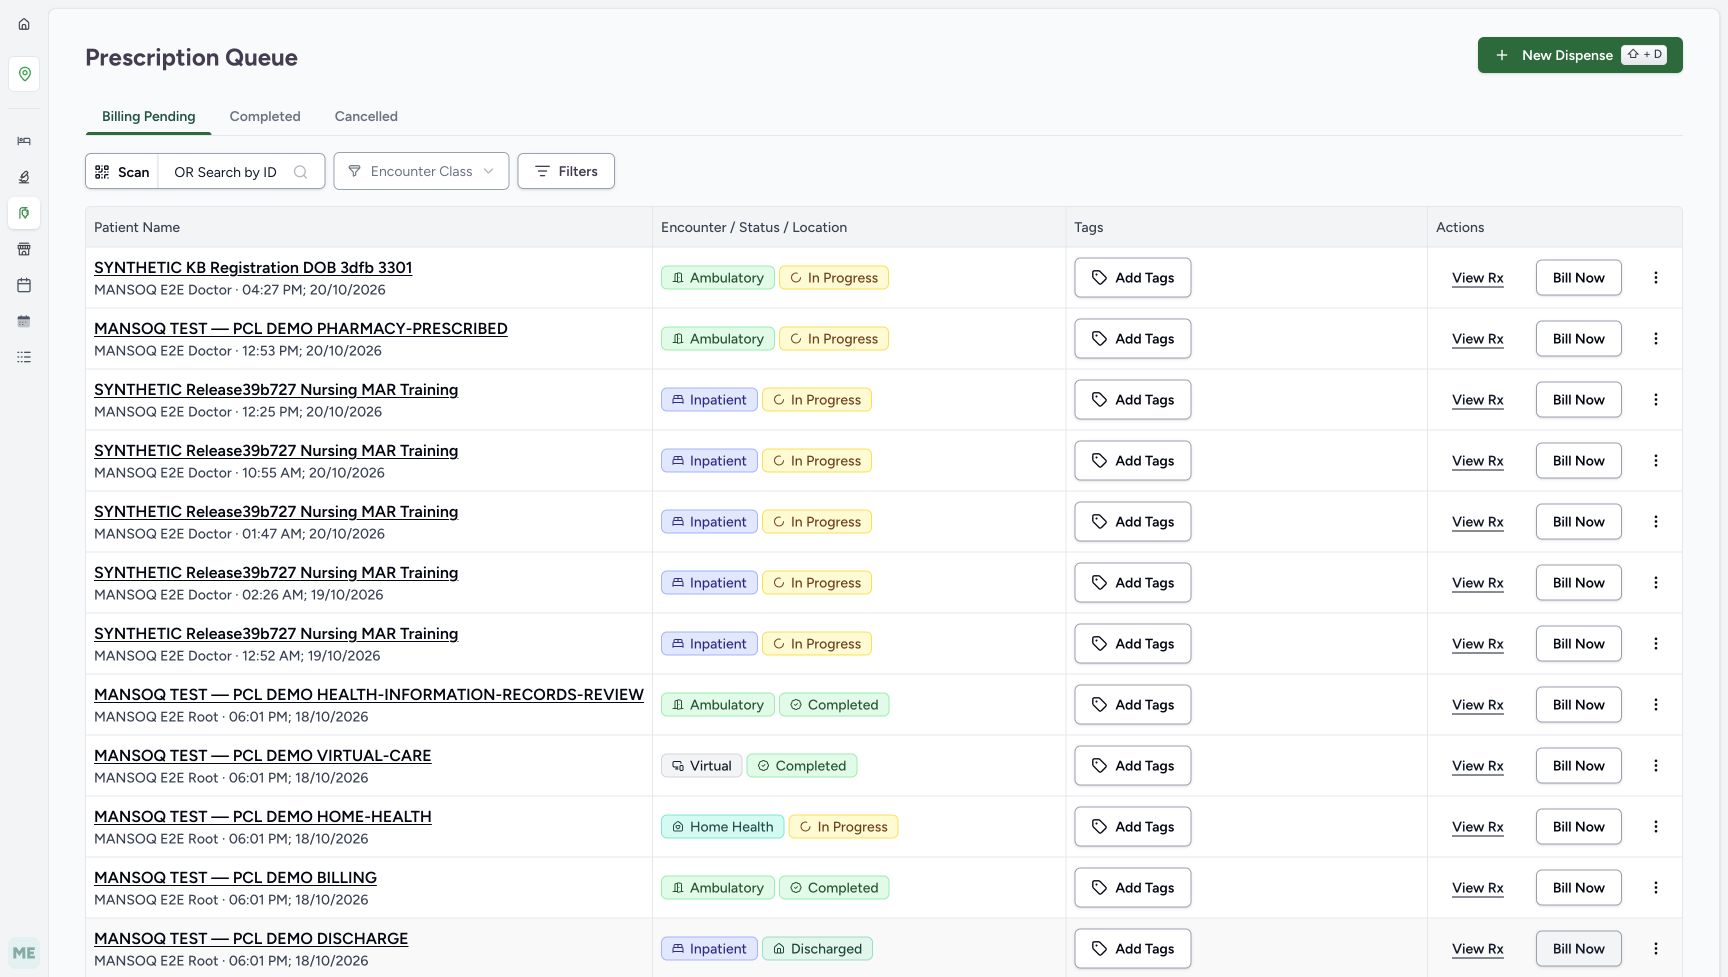The width and height of the screenshot is (1728, 977).
Task: Click the ME user avatar
Action: 24,953
